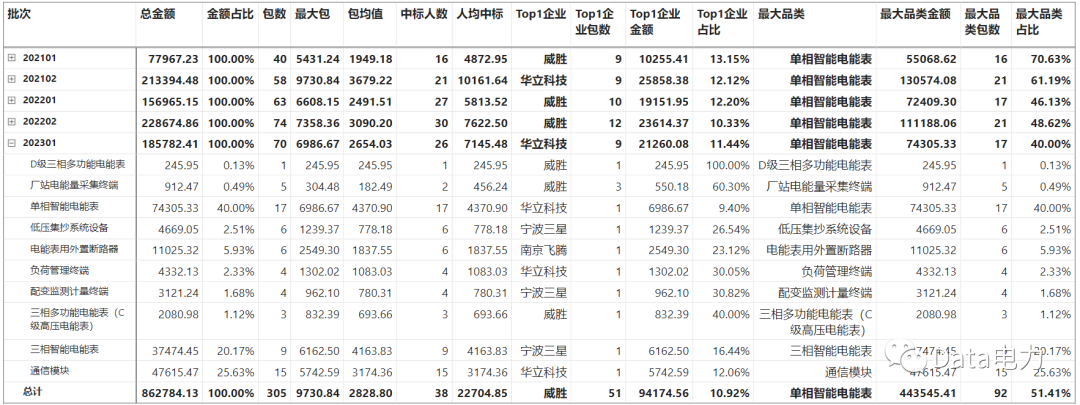The image size is (1080, 405).
Task: Click the 22704.85 per-capita total
Action: pos(481,393)
